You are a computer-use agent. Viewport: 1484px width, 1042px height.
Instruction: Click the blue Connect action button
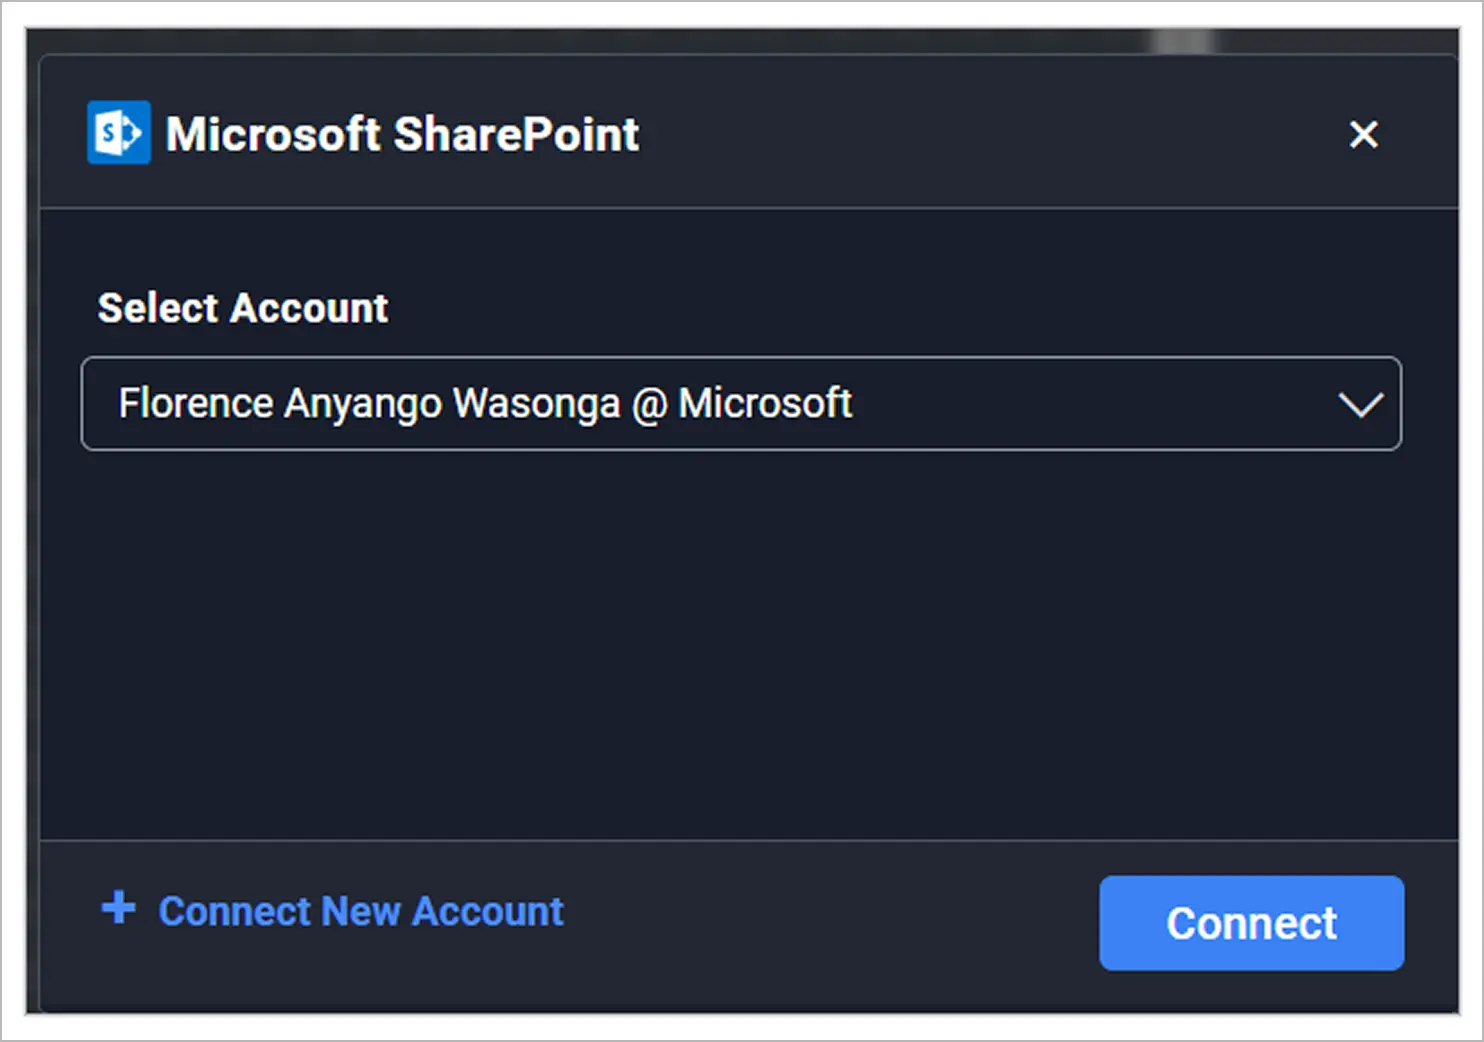click(1250, 923)
